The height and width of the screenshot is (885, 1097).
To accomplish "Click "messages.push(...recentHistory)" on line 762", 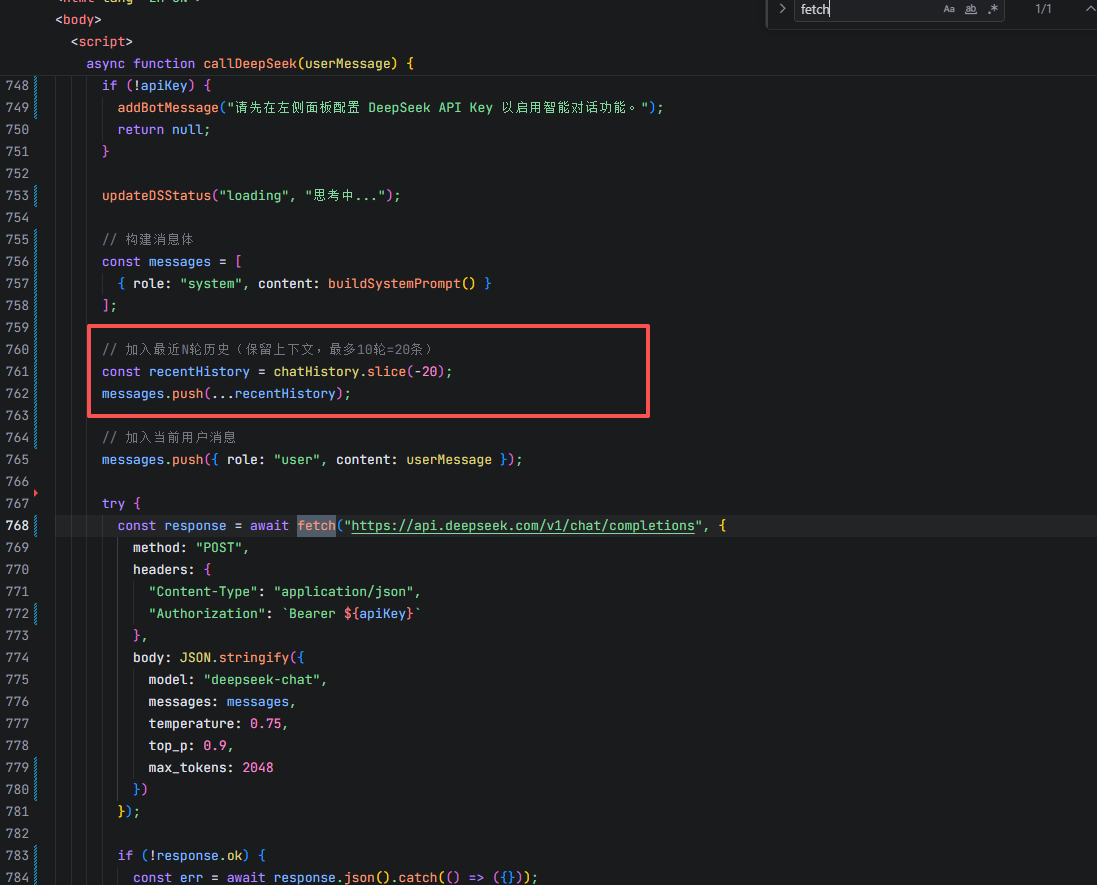I will [x=222, y=393].
